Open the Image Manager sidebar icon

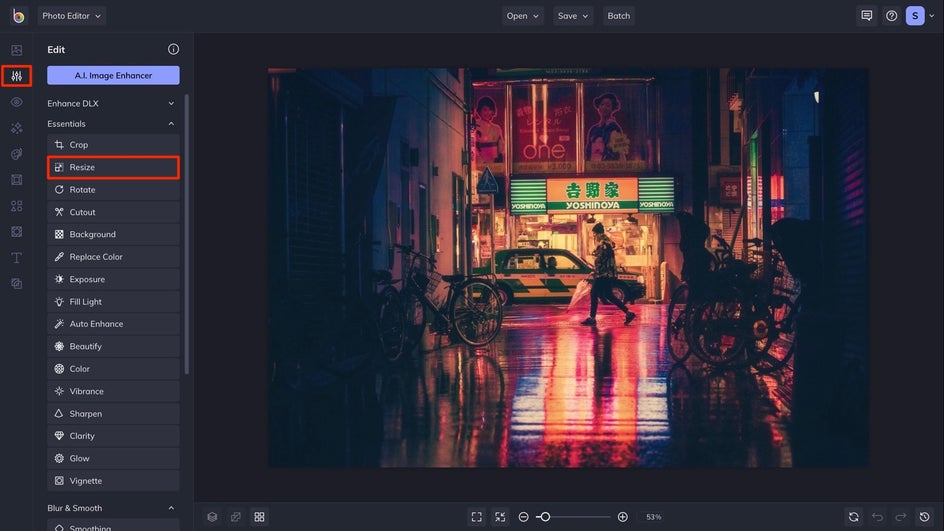tap(17, 50)
